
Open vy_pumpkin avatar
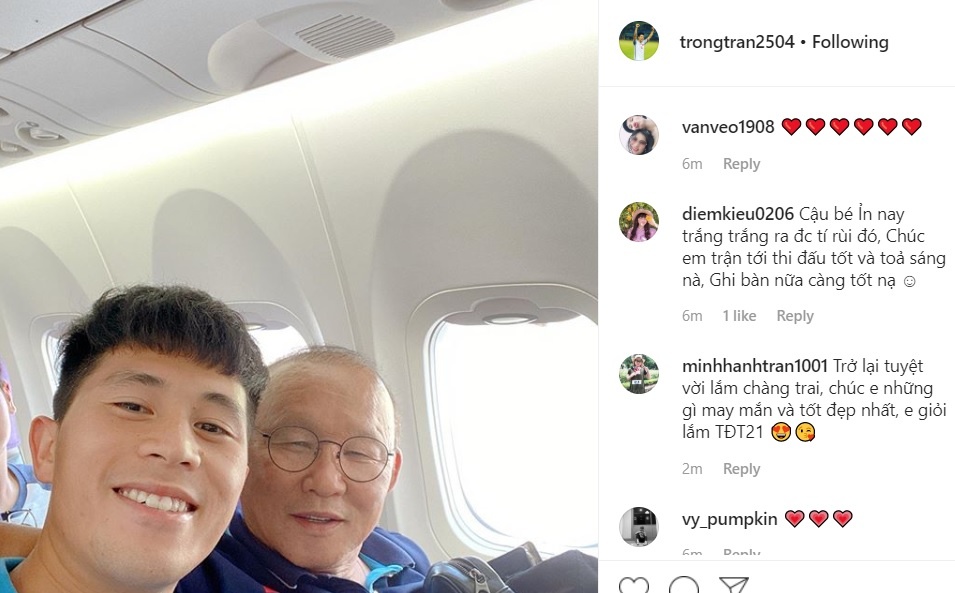click(639, 527)
